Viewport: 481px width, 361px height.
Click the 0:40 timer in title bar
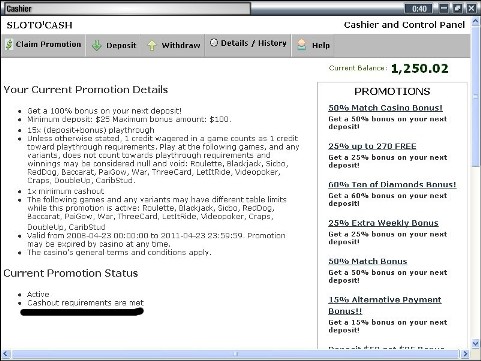[x=419, y=9]
